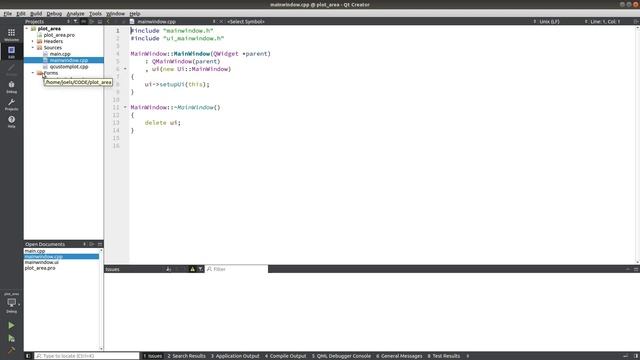Show the Application Output pane

[x=235, y=356]
